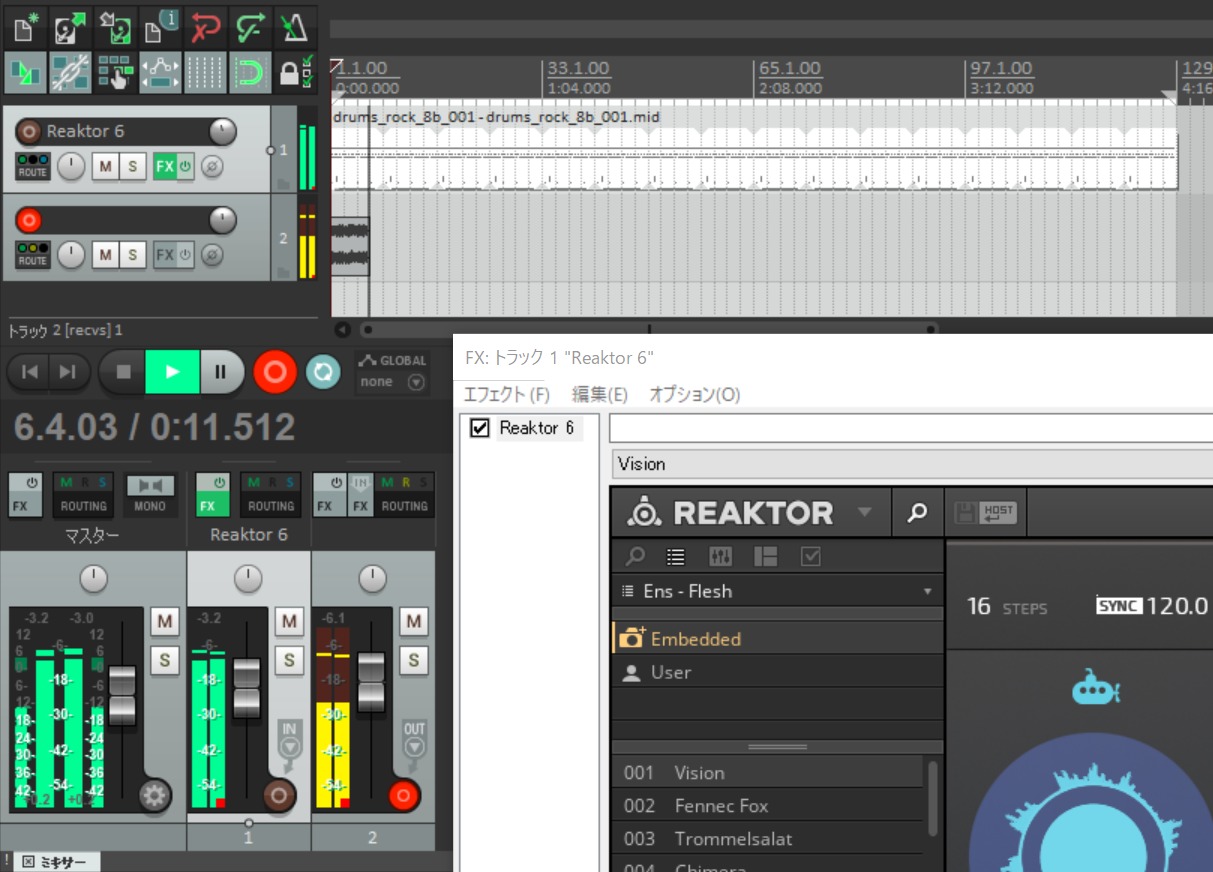
Task: Open REAKTOR main menu arrow
Action: point(864,513)
